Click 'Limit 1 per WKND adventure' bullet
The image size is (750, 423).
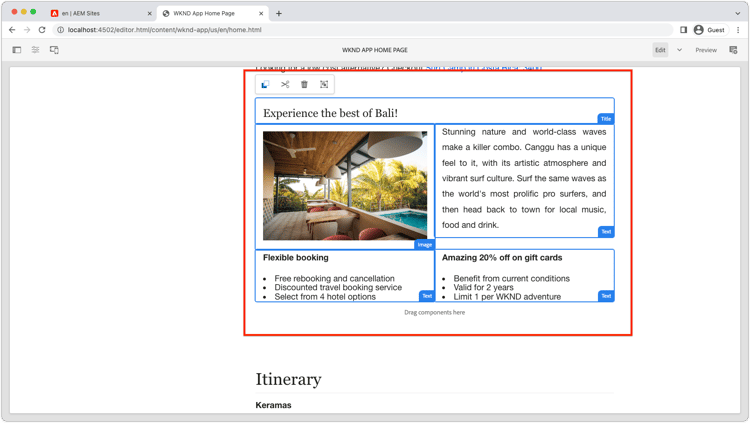coord(507,297)
